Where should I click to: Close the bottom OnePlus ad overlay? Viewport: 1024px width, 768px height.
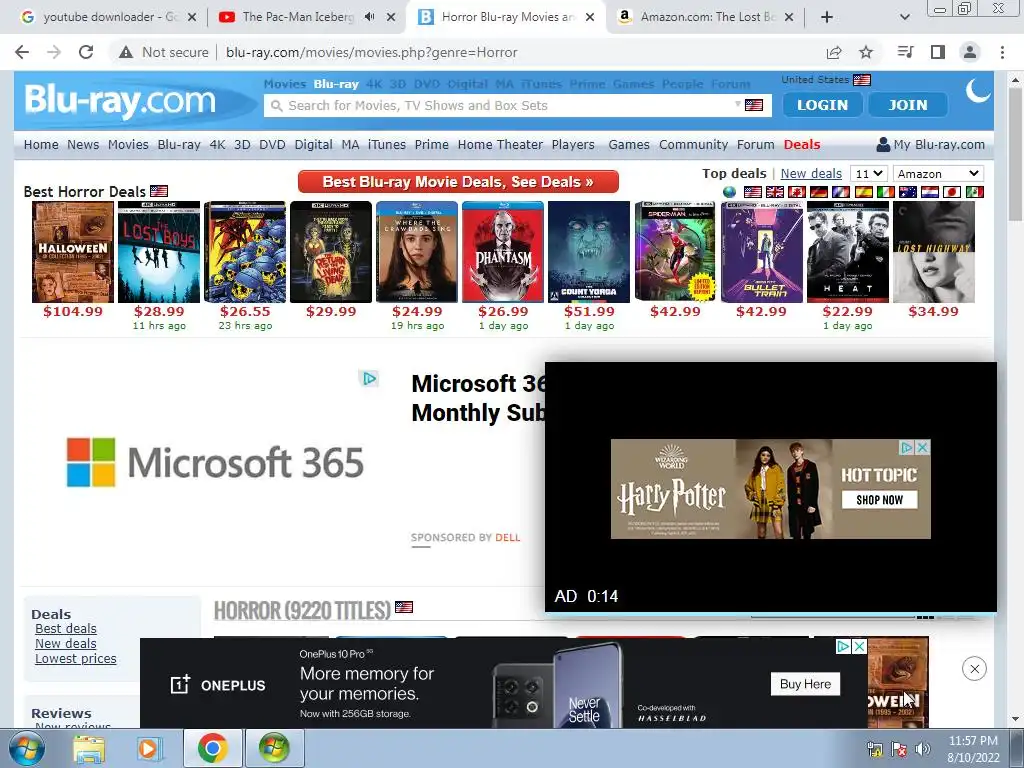click(x=974, y=669)
